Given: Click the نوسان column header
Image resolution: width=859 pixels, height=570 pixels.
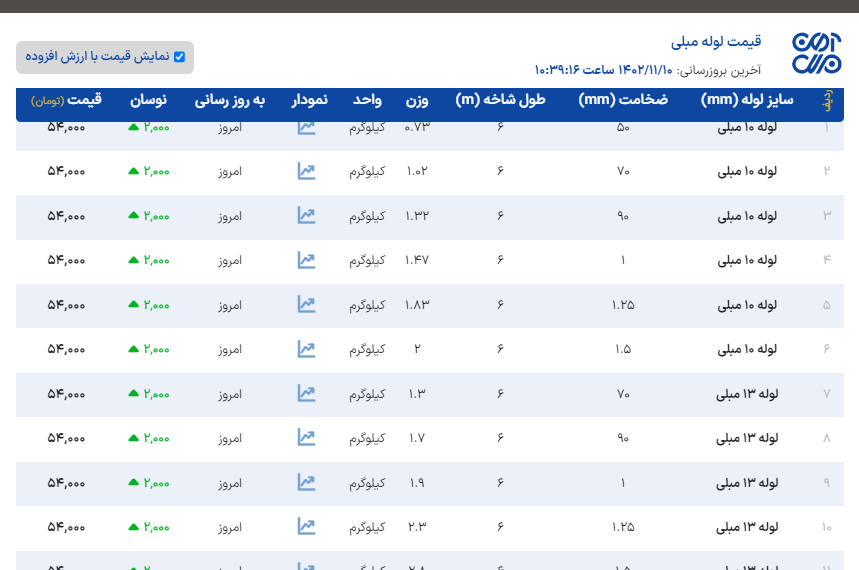Looking at the screenshot, I should pyautogui.click(x=148, y=101).
